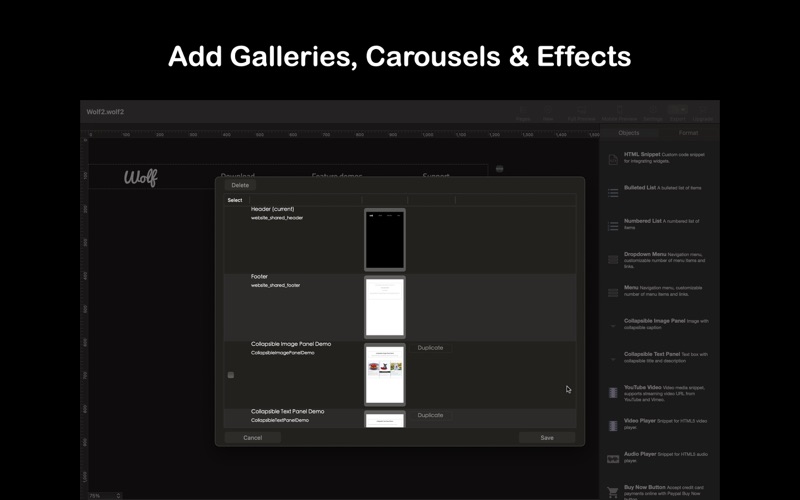Open the Collapsible Text Panel Demo thumbnail
The image size is (800, 500).
coord(385,419)
